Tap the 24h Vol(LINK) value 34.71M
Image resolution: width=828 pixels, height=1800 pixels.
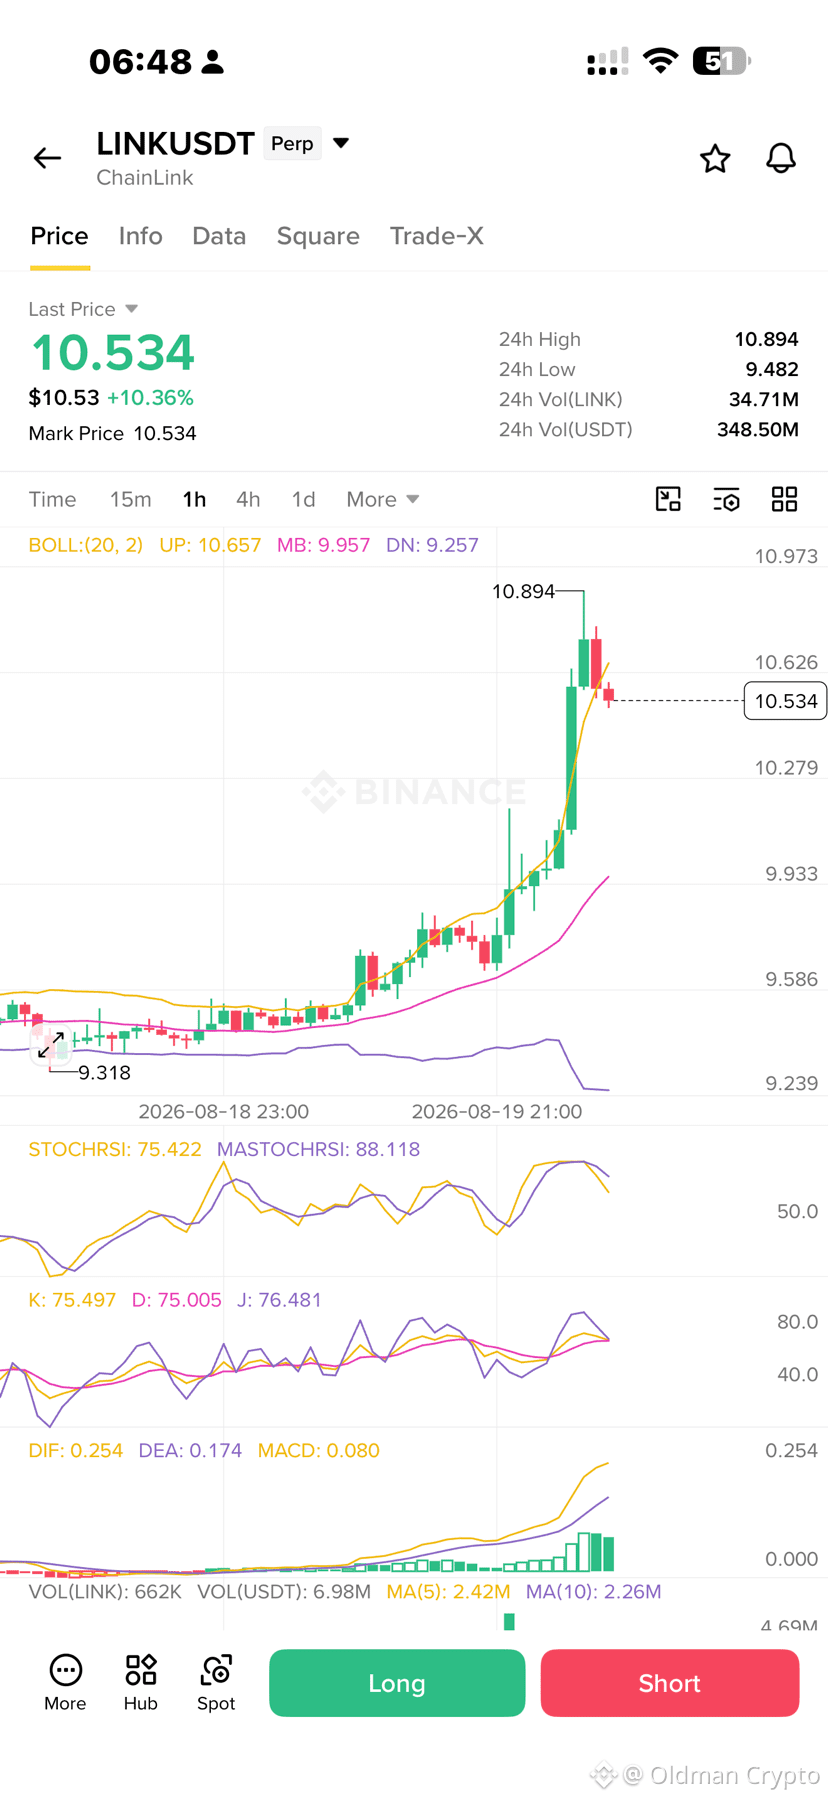pos(764,399)
